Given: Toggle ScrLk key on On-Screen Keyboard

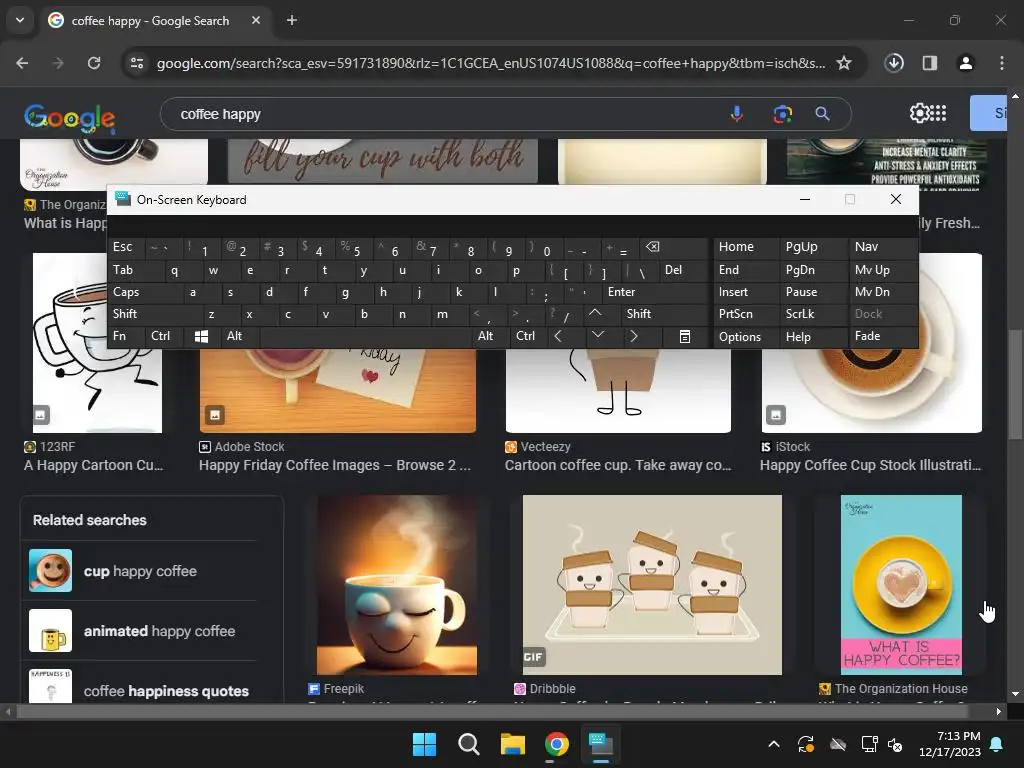Looking at the screenshot, I should (812, 314).
